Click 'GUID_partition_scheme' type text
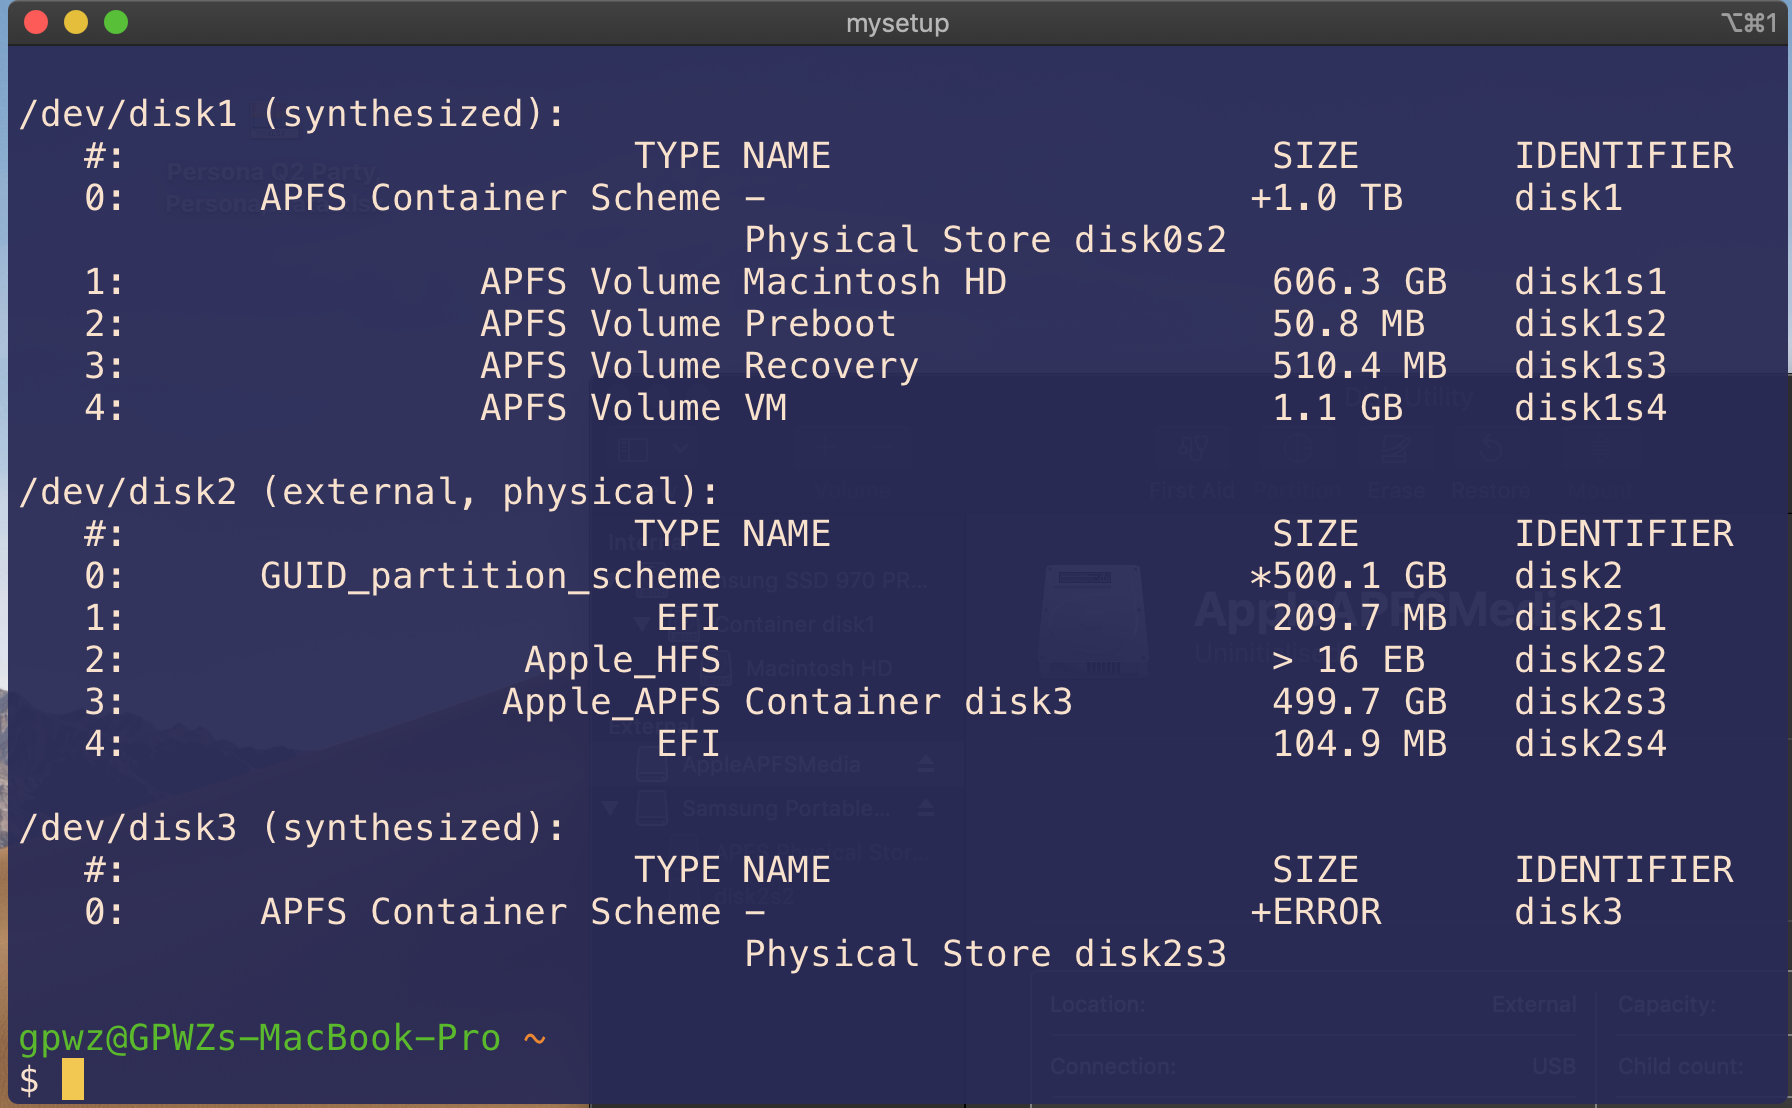This screenshot has height=1108, width=1792. 490,576
